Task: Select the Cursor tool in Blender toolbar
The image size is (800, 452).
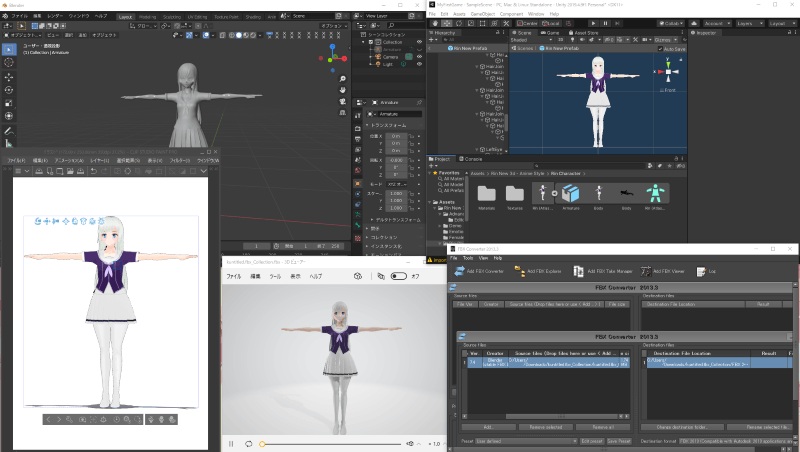Action: point(9,62)
